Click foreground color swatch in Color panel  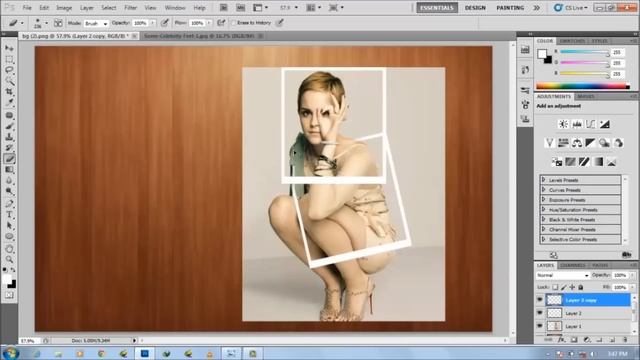tap(542, 54)
